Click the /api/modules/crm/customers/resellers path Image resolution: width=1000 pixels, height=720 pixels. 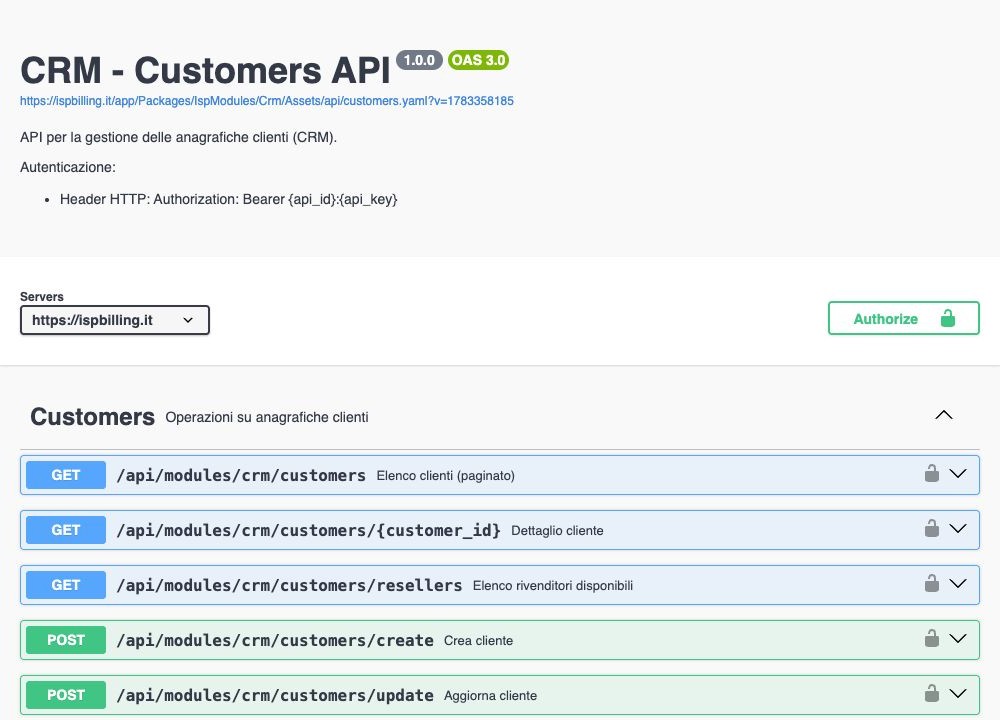click(x=290, y=585)
